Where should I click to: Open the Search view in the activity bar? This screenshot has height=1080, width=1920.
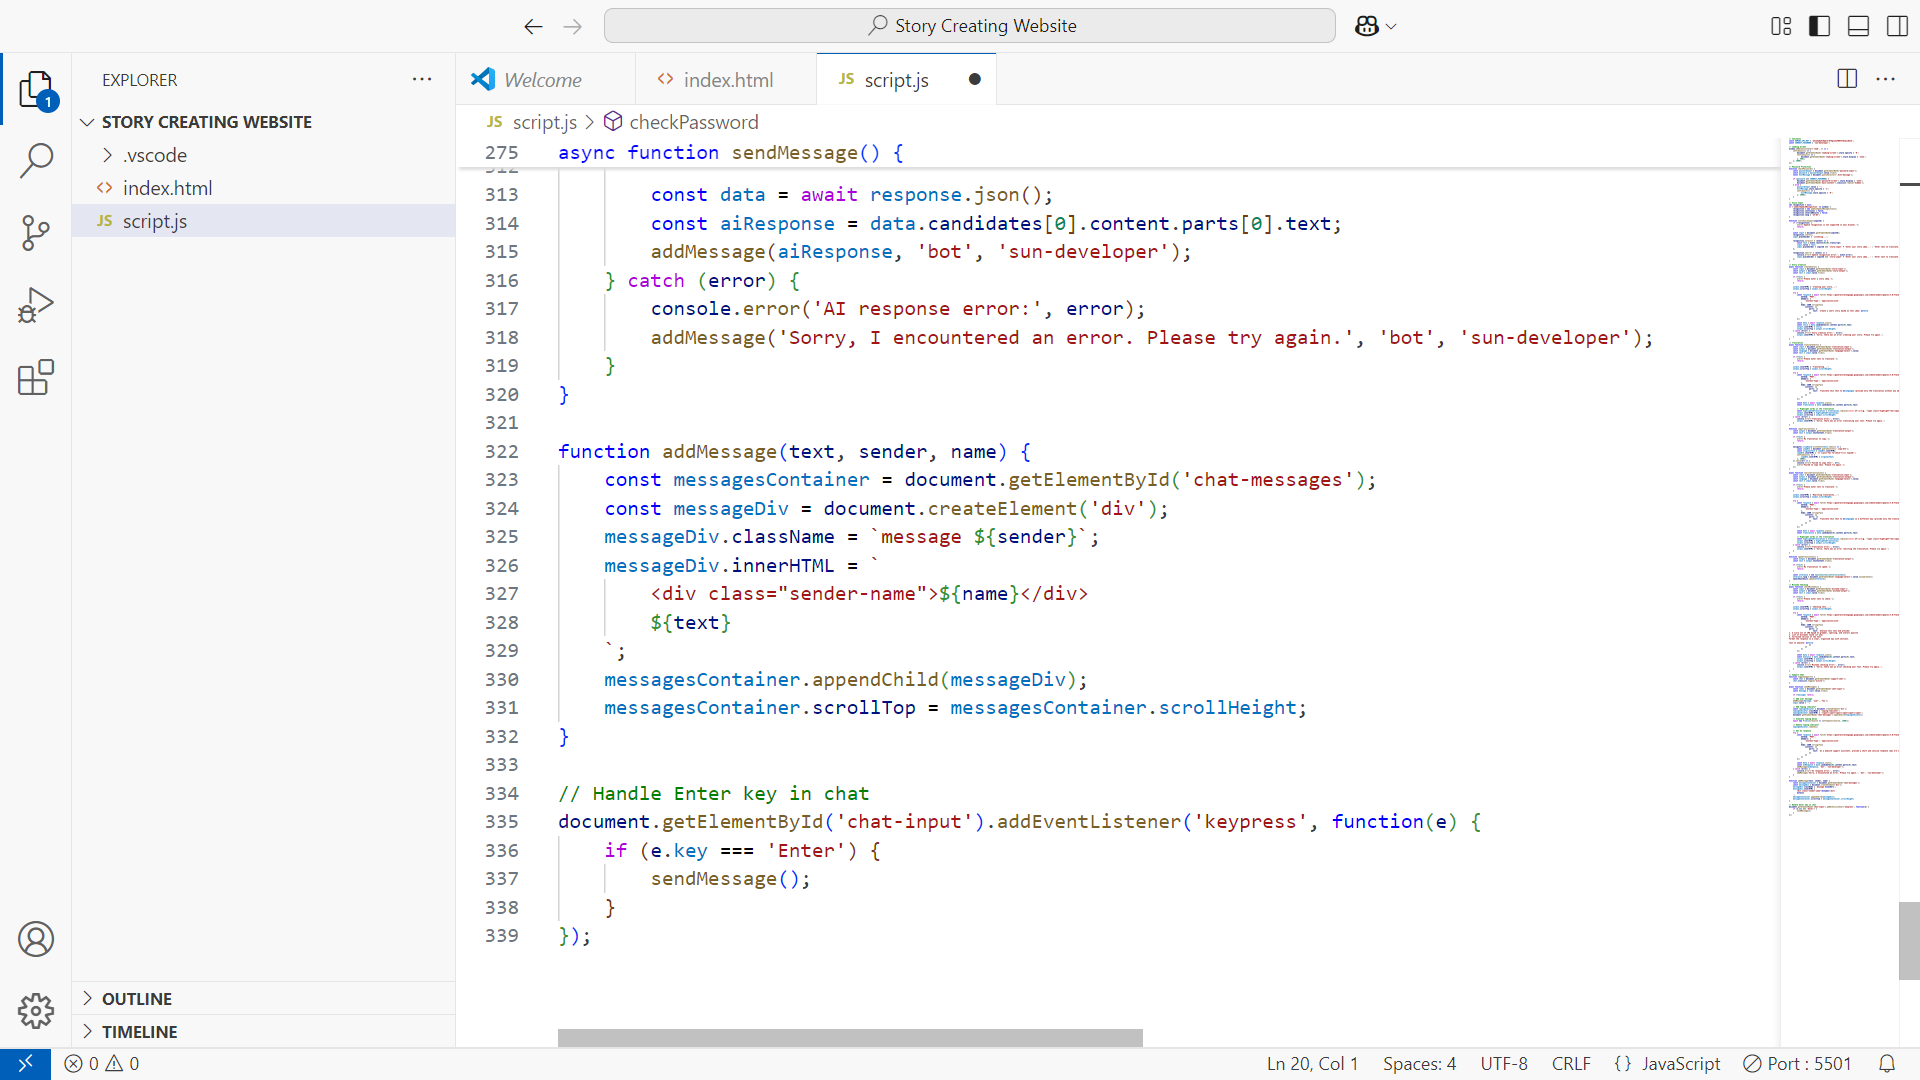tap(36, 160)
